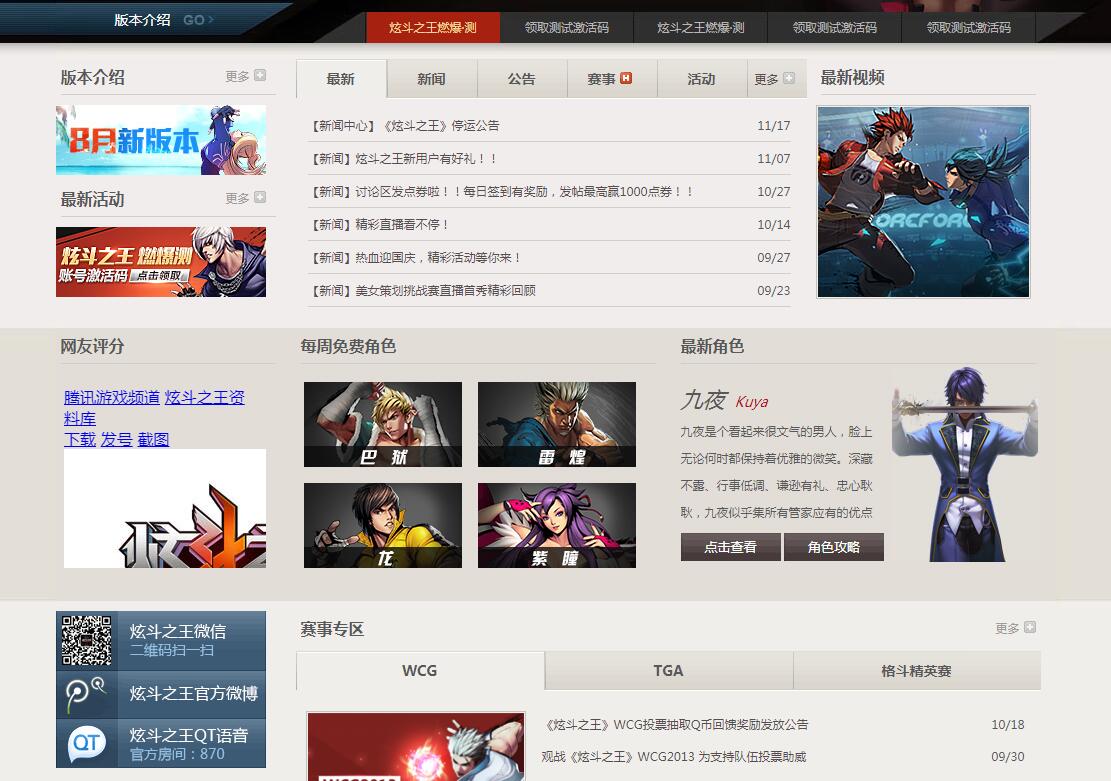The height and width of the screenshot is (781, 1111).
Task: Open the 炫斗之王燃爆测 账号激活码 banner
Action: pyautogui.click(x=161, y=262)
